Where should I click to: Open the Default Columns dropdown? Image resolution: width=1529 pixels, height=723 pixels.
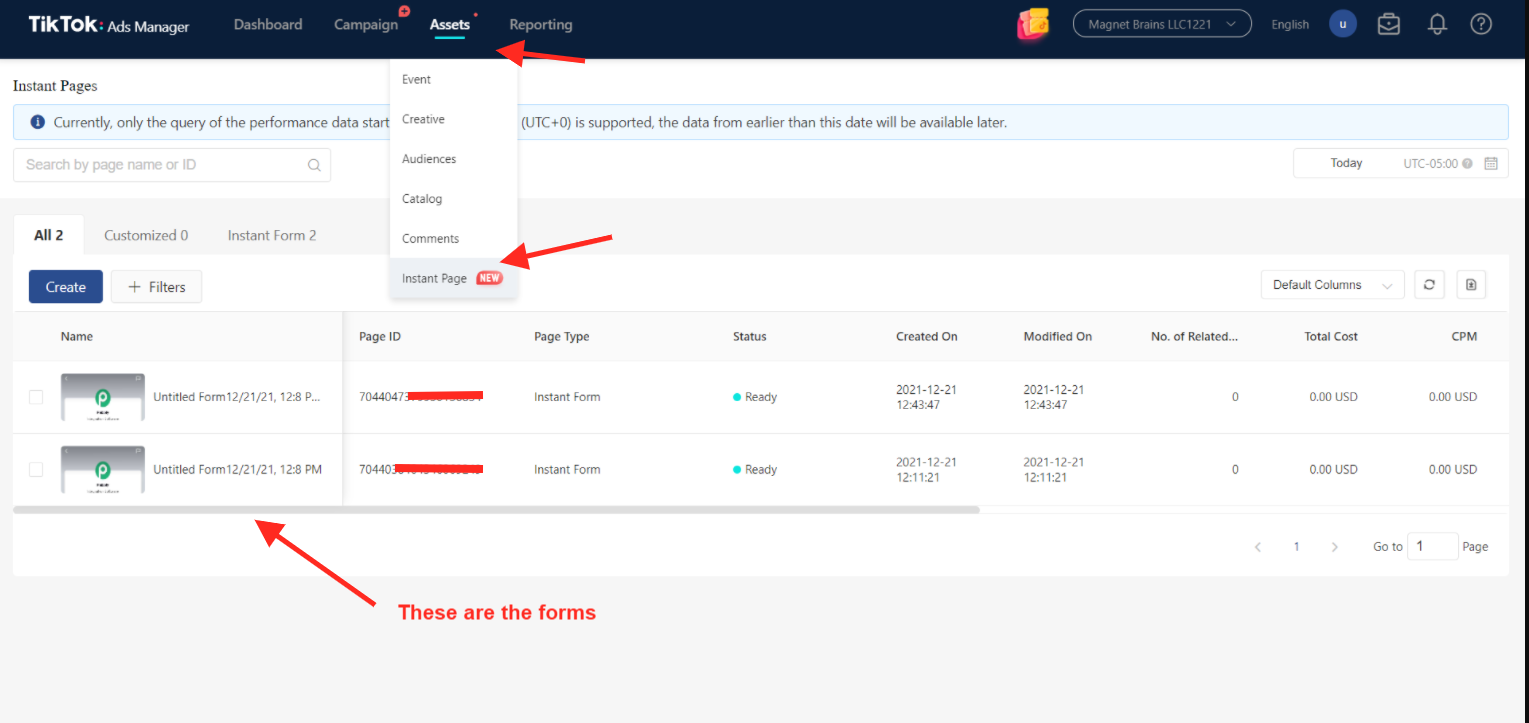point(1332,285)
